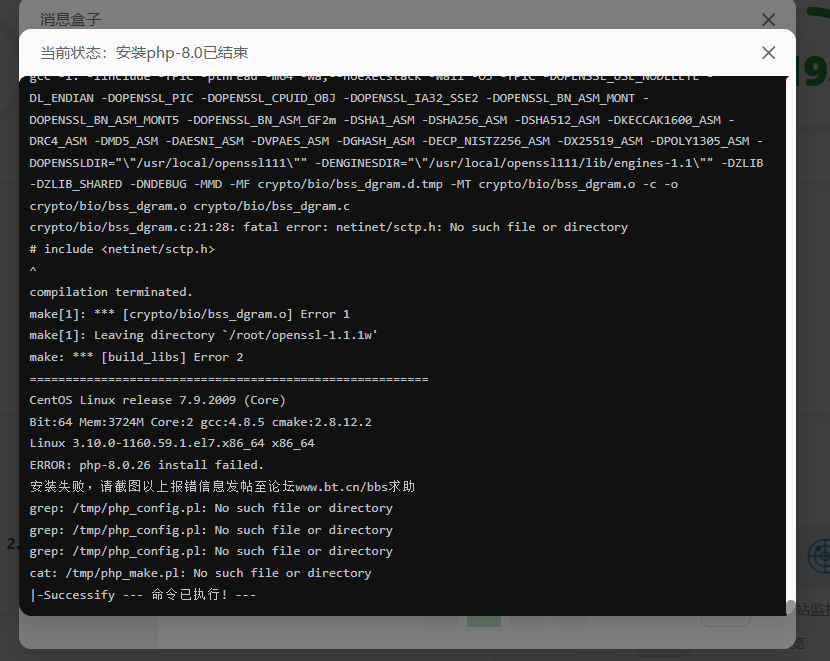830x661 pixels.
Task: Close the 消息盒子 message box window
Action: [768, 20]
